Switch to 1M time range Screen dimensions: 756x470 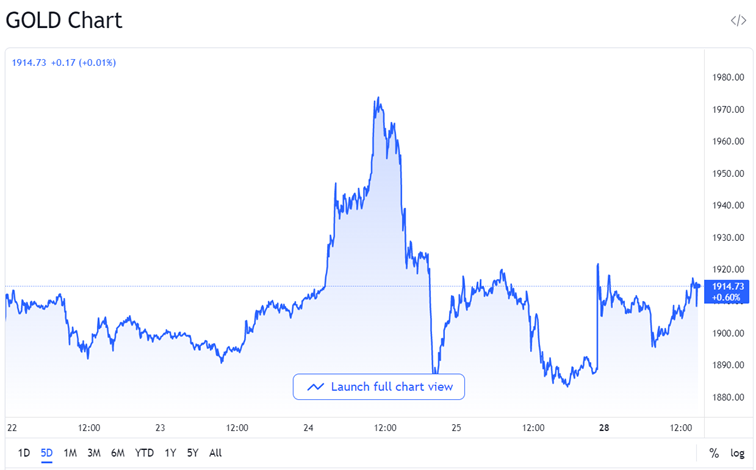(x=70, y=453)
